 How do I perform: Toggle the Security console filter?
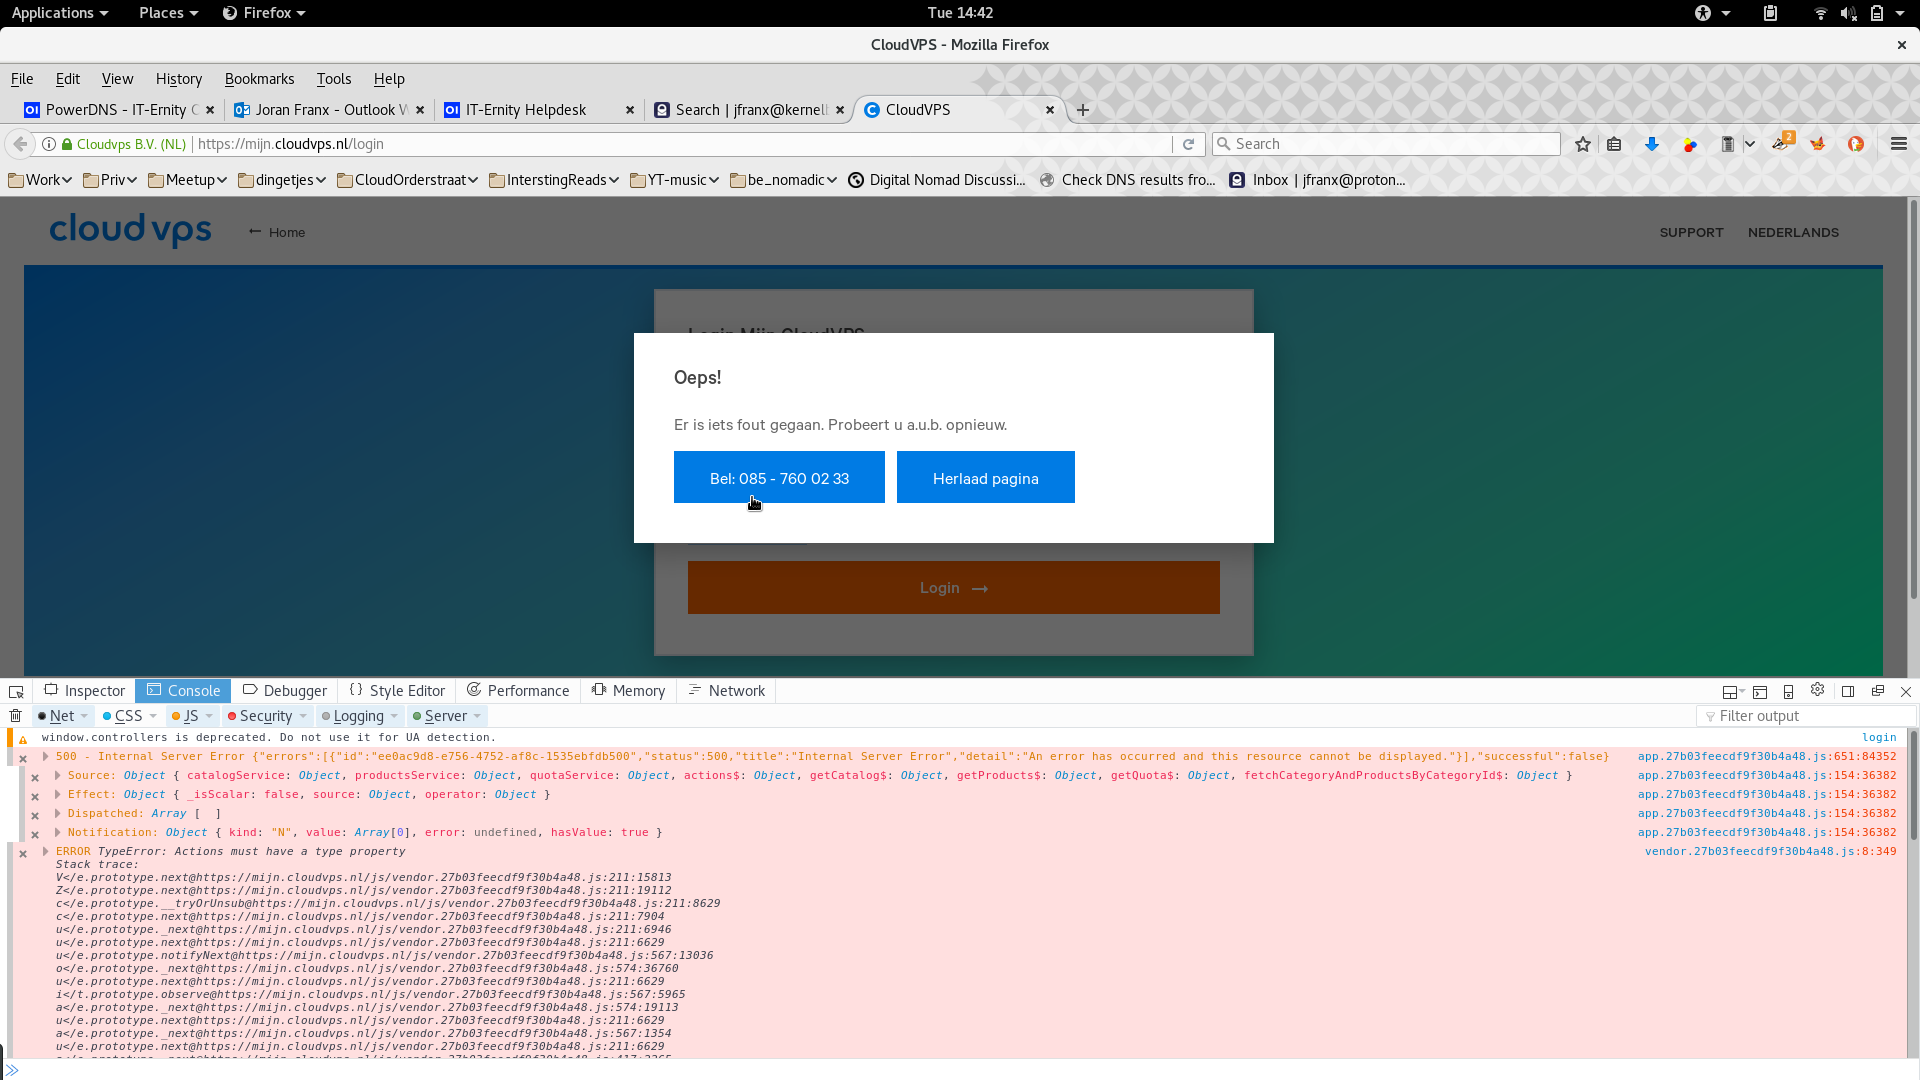pyautogui.click(x=266, y=716)
